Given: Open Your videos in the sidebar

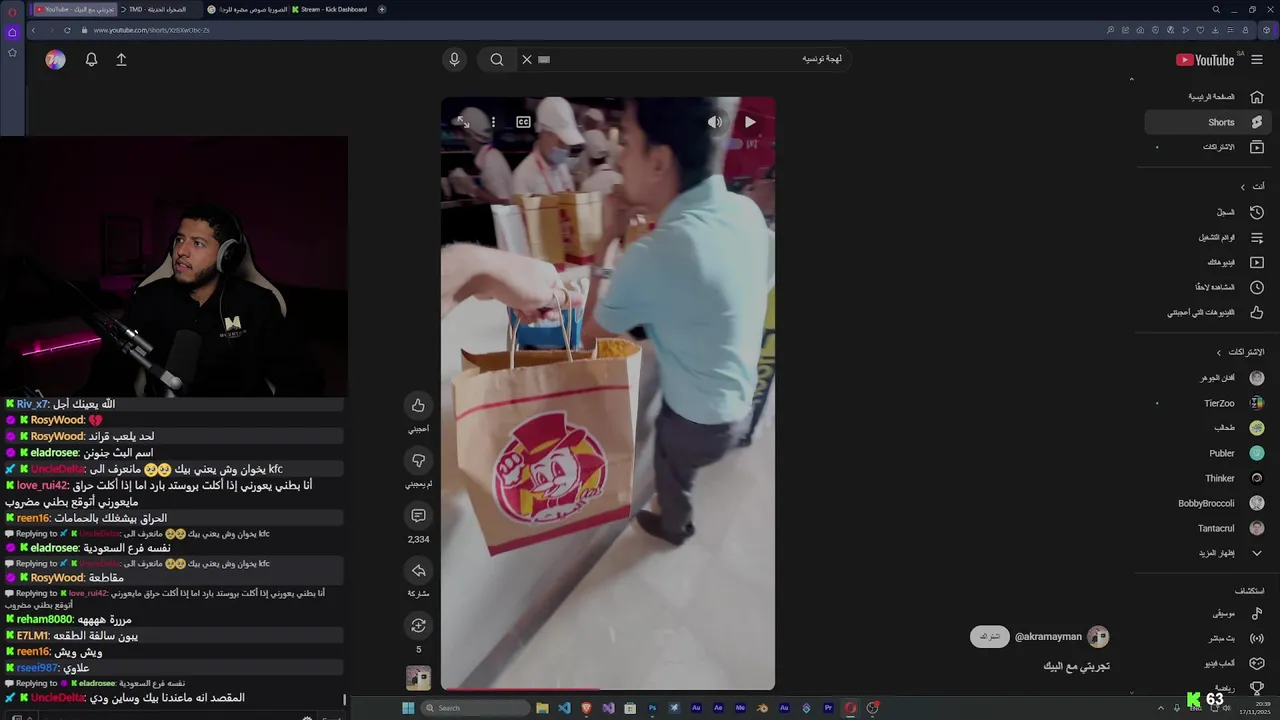Looking at the screenshot, I should pyautogui.click(x=1207, y=262).
